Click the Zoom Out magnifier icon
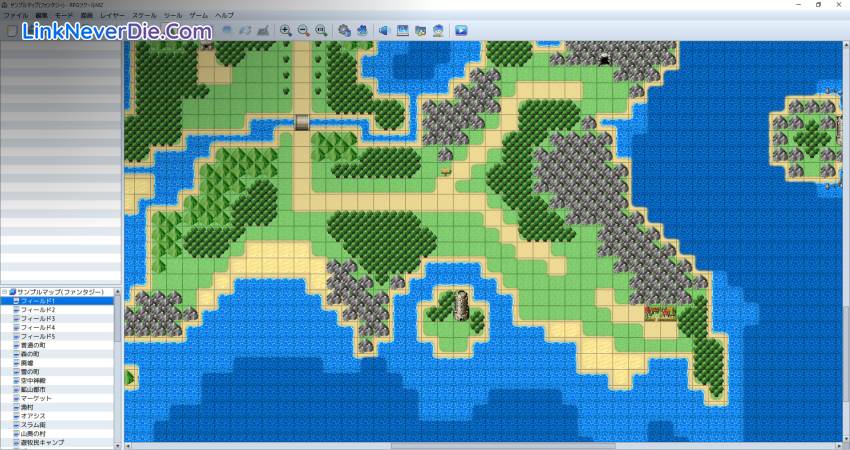Image resolution: width=850 pixels, height=450 pixels. 303,31
